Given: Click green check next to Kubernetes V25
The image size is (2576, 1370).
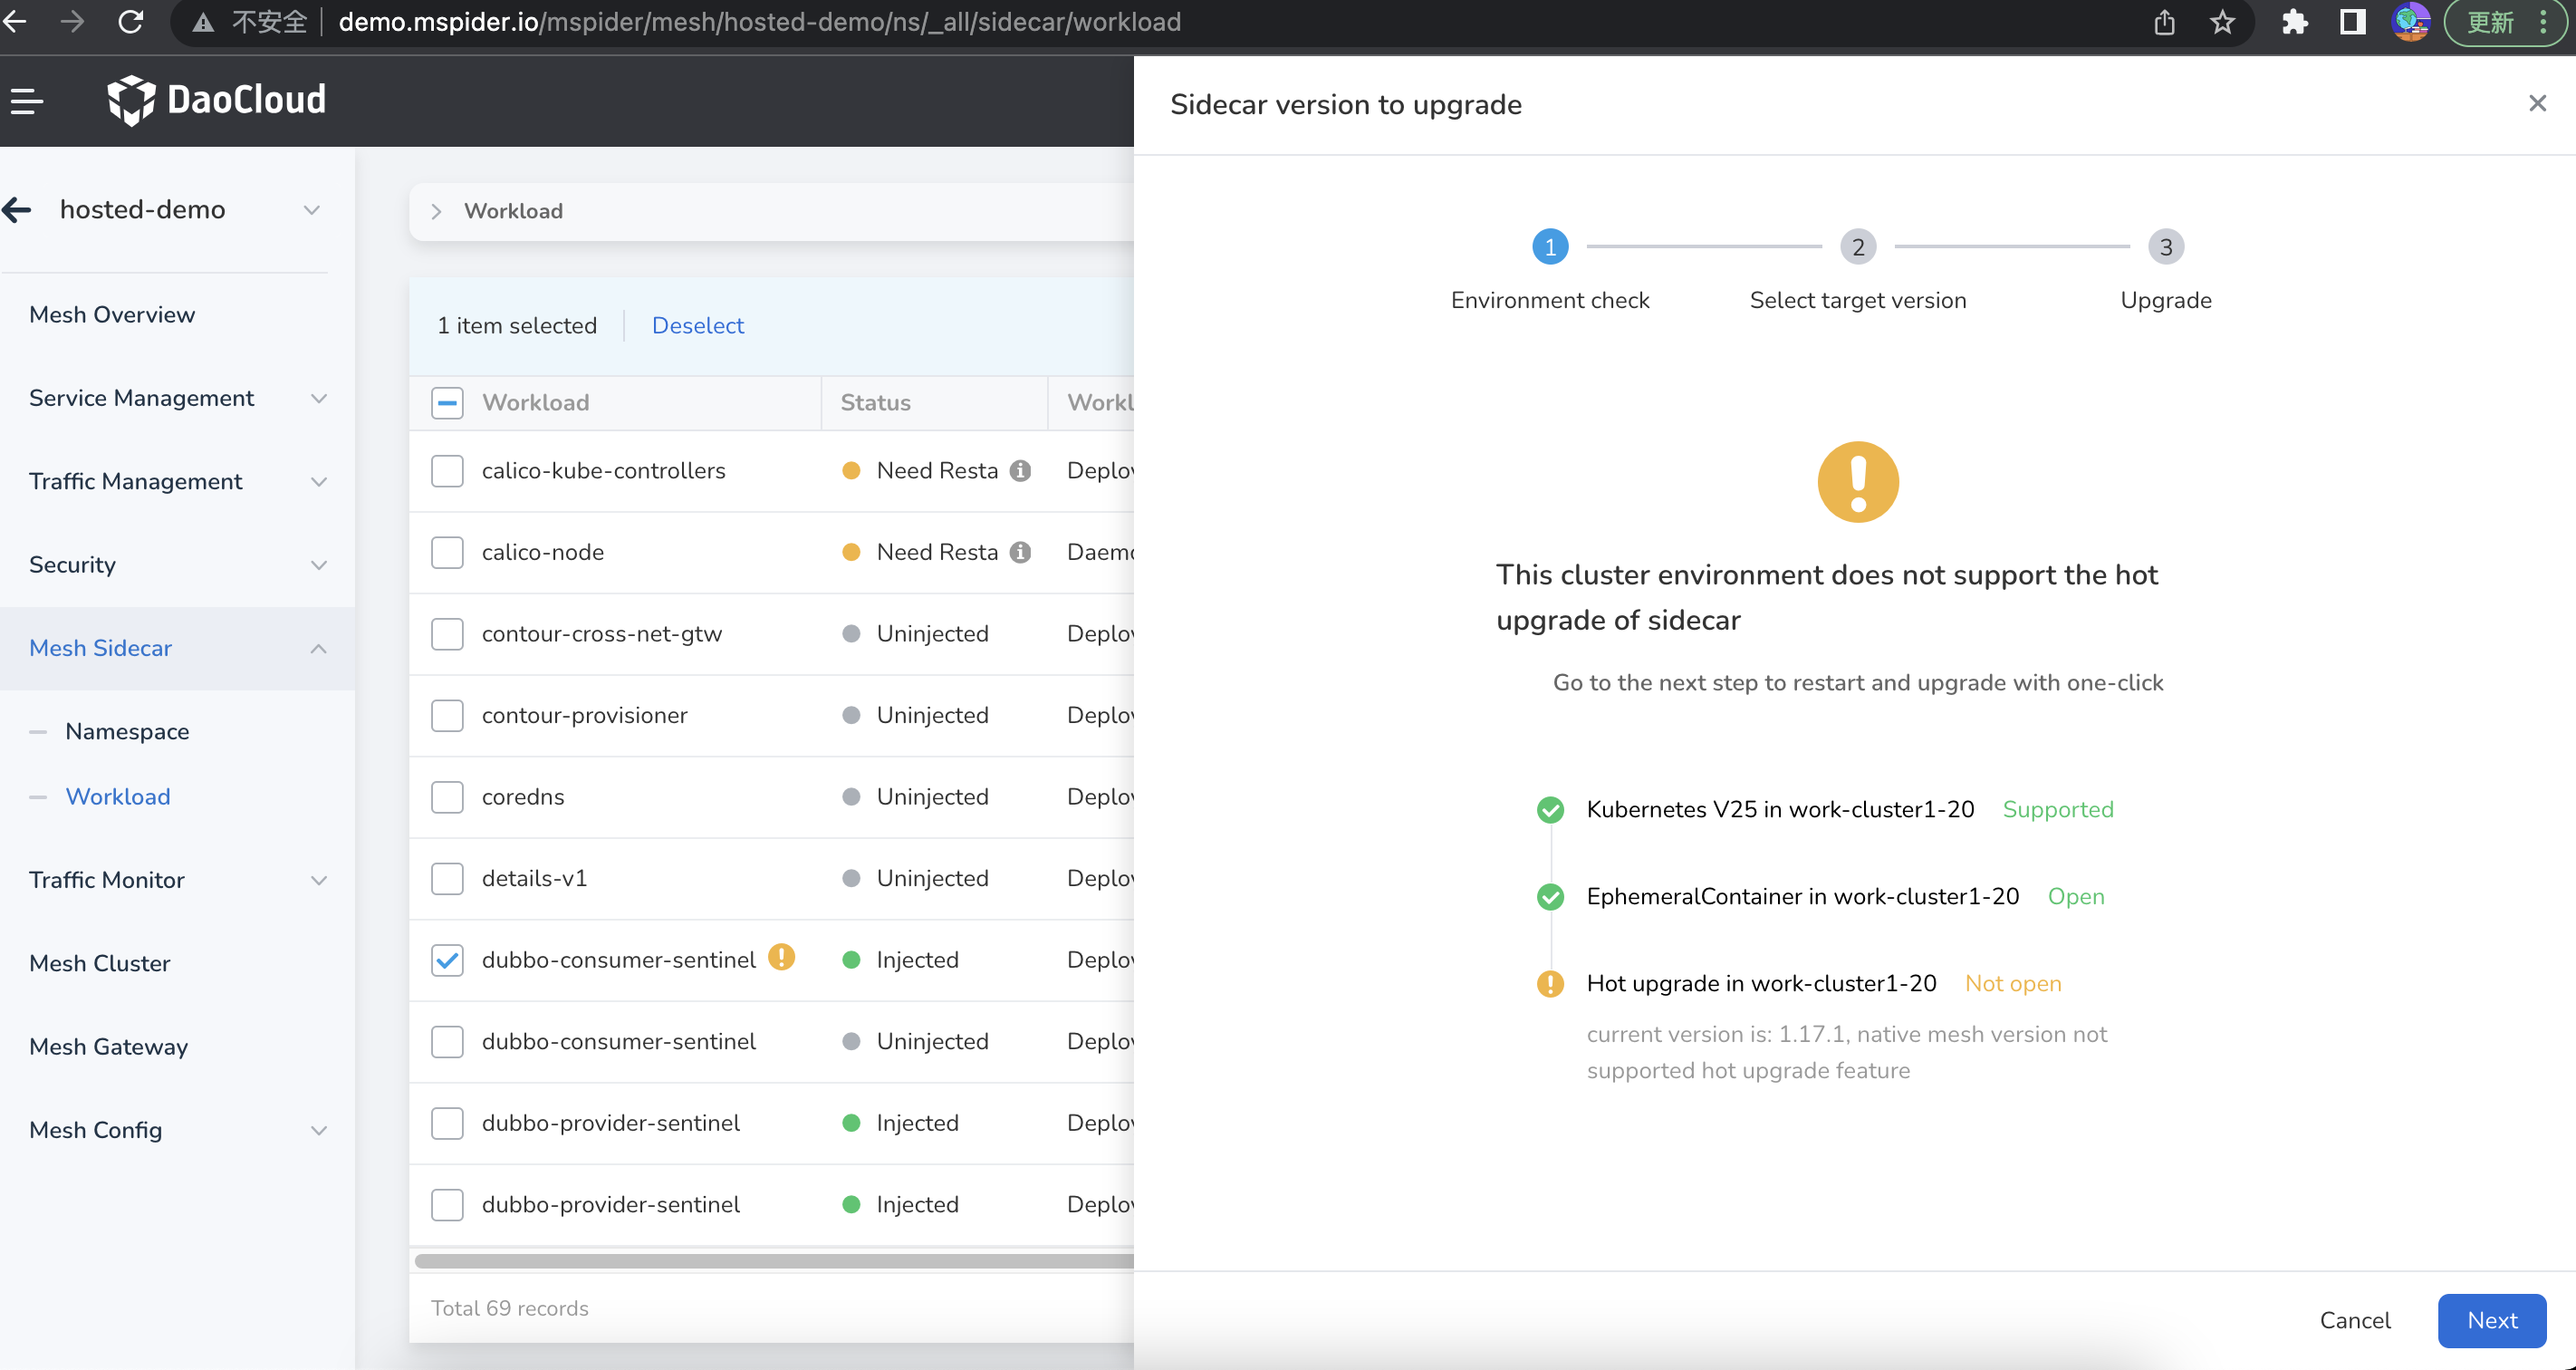Looking at the screenshot, I should coord(1550,810).
